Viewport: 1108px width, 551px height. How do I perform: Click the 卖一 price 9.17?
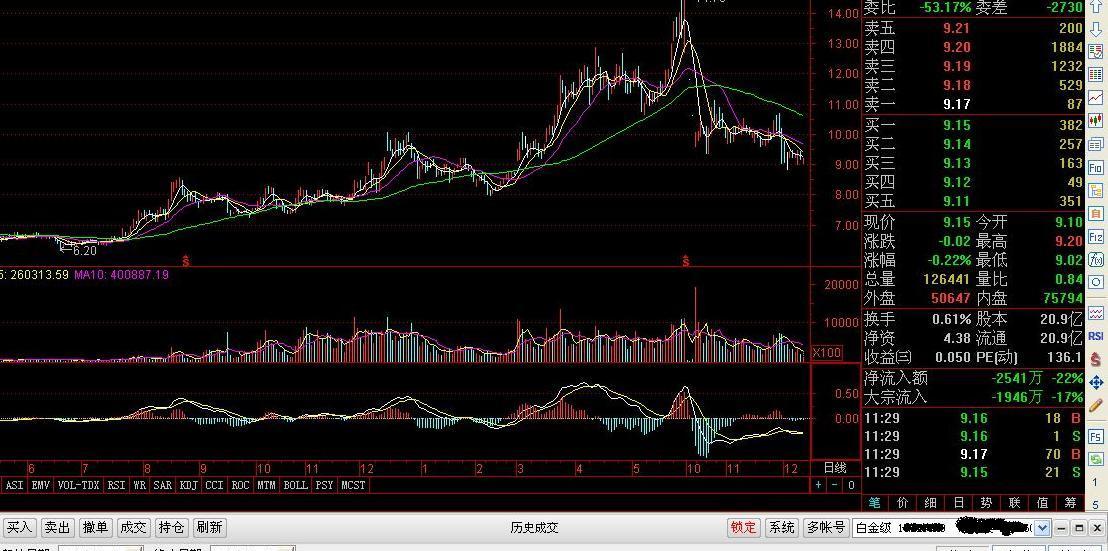[956, 104]
